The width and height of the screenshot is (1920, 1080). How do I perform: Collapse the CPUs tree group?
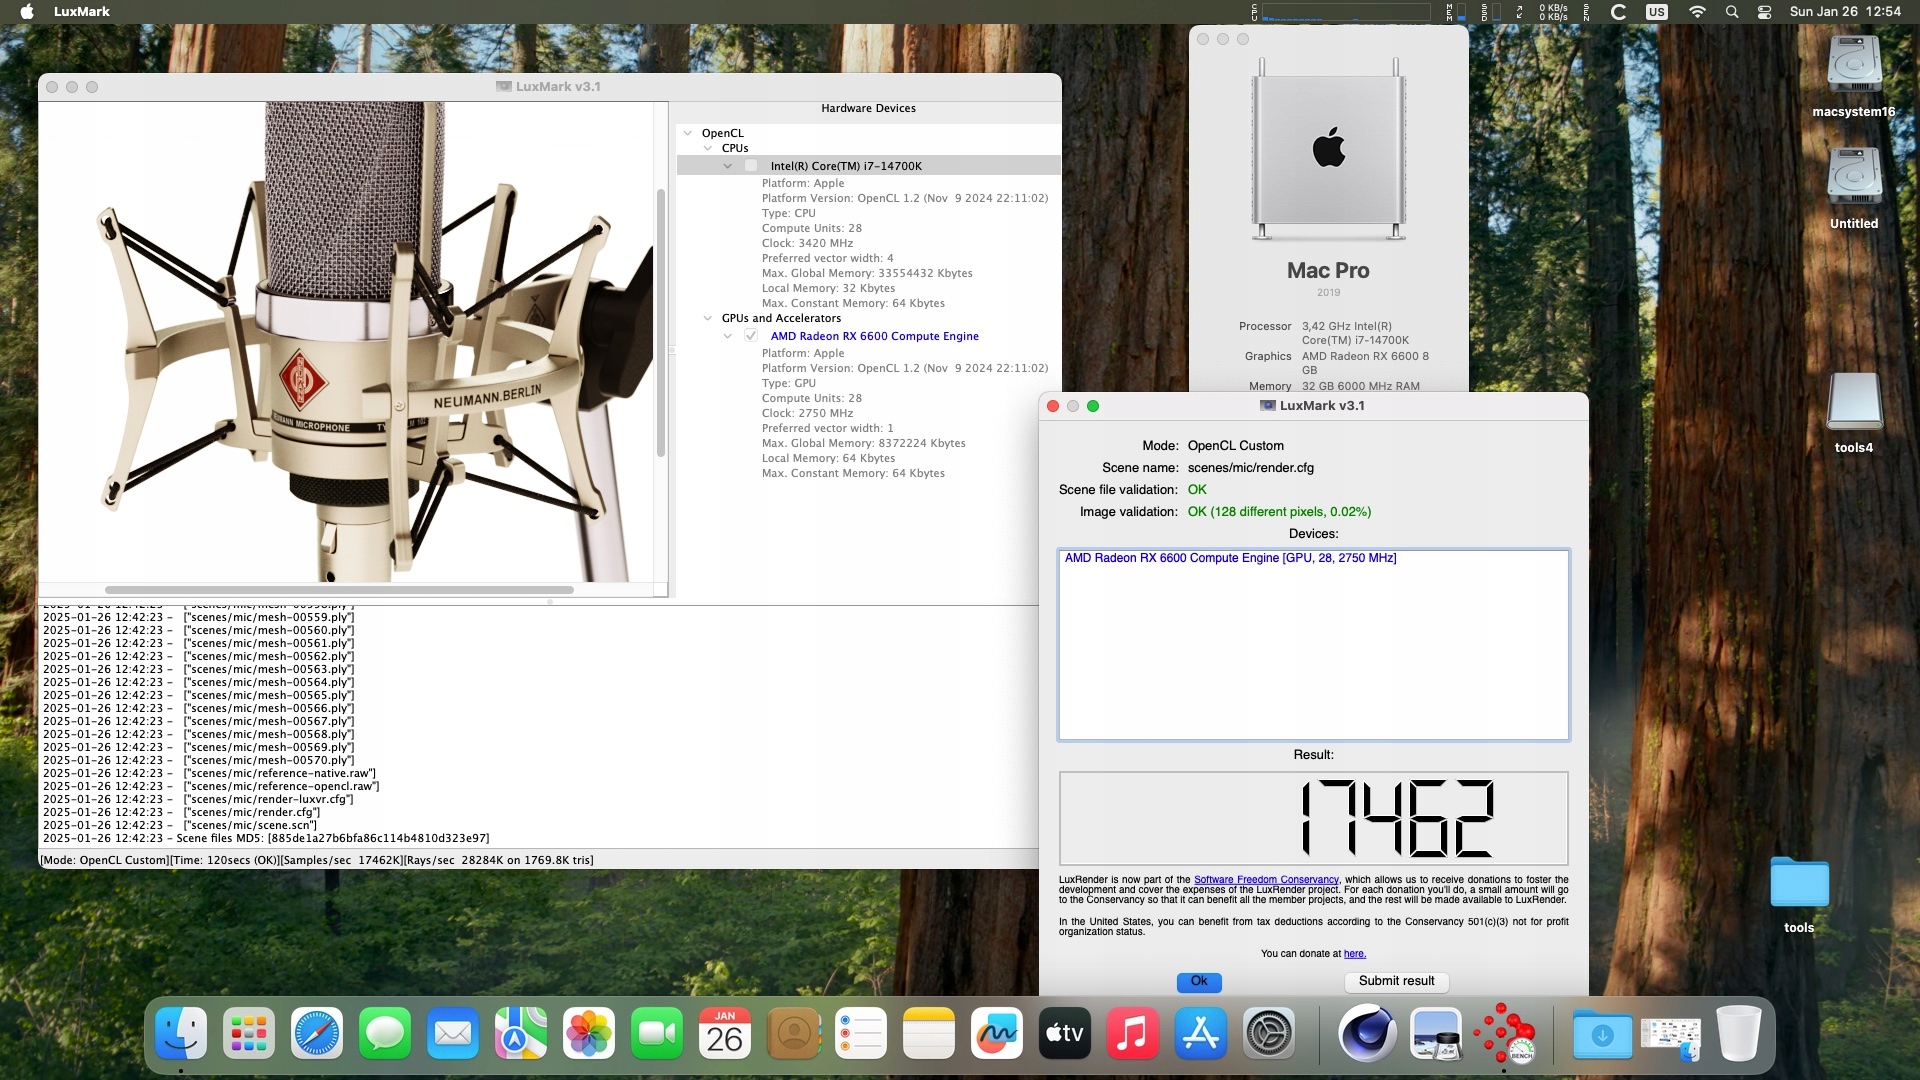(x=708, y=148)
